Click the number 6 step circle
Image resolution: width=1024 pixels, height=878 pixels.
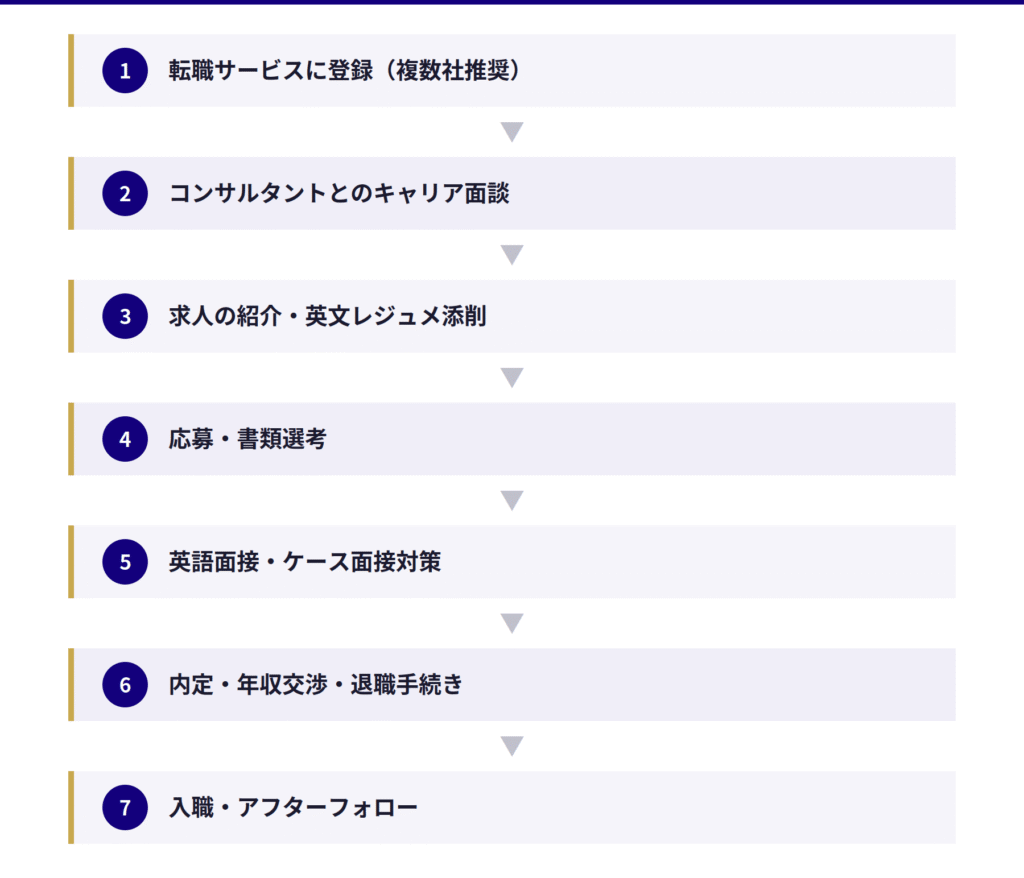coord(125,685)
